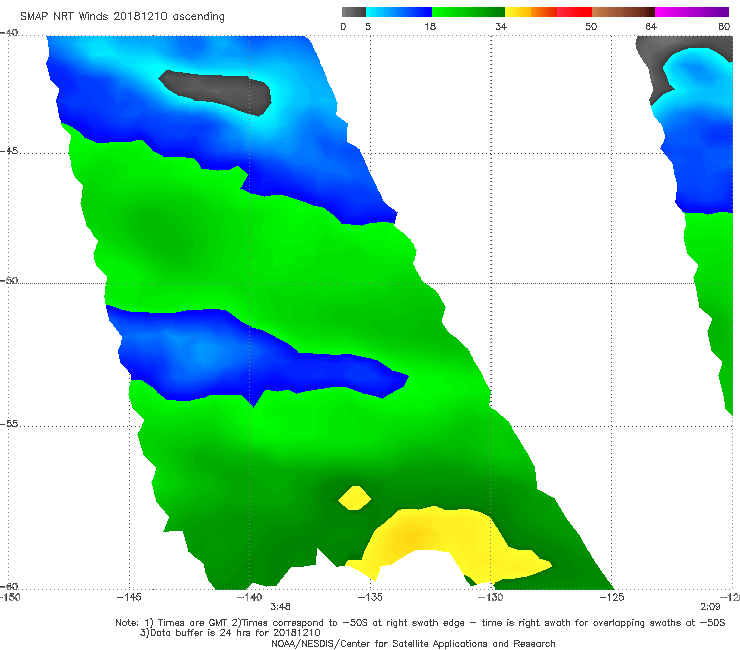This screenshot has width=740, height=650.
Task: Click the color bar label '5'
Action: point(368,26)
